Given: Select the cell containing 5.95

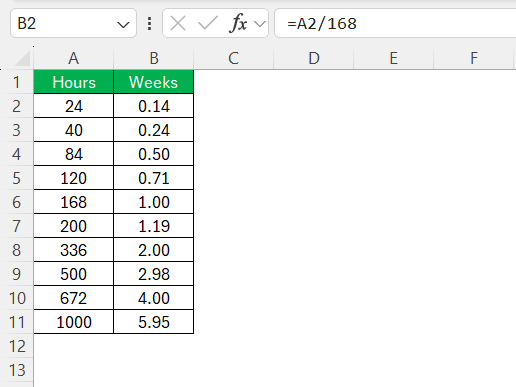Looking at the screenshot, I should (154, 322).
